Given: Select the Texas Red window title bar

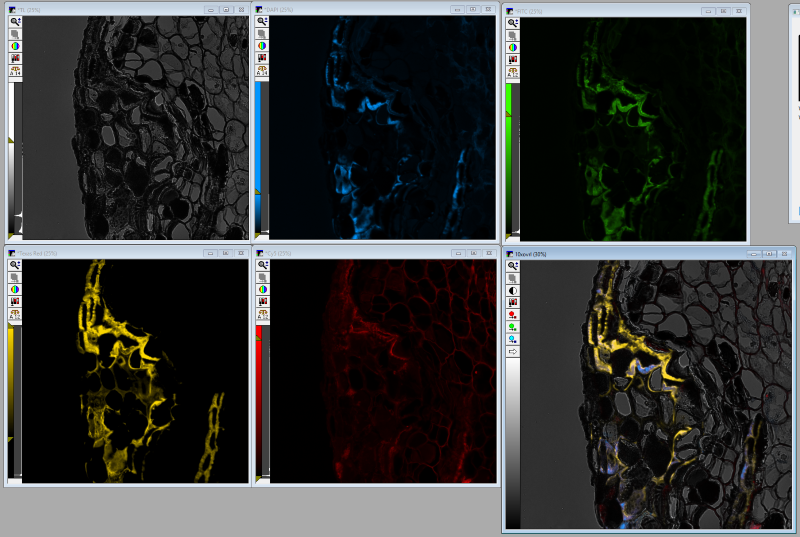Looking at the screenshot, I should point(100,252).
